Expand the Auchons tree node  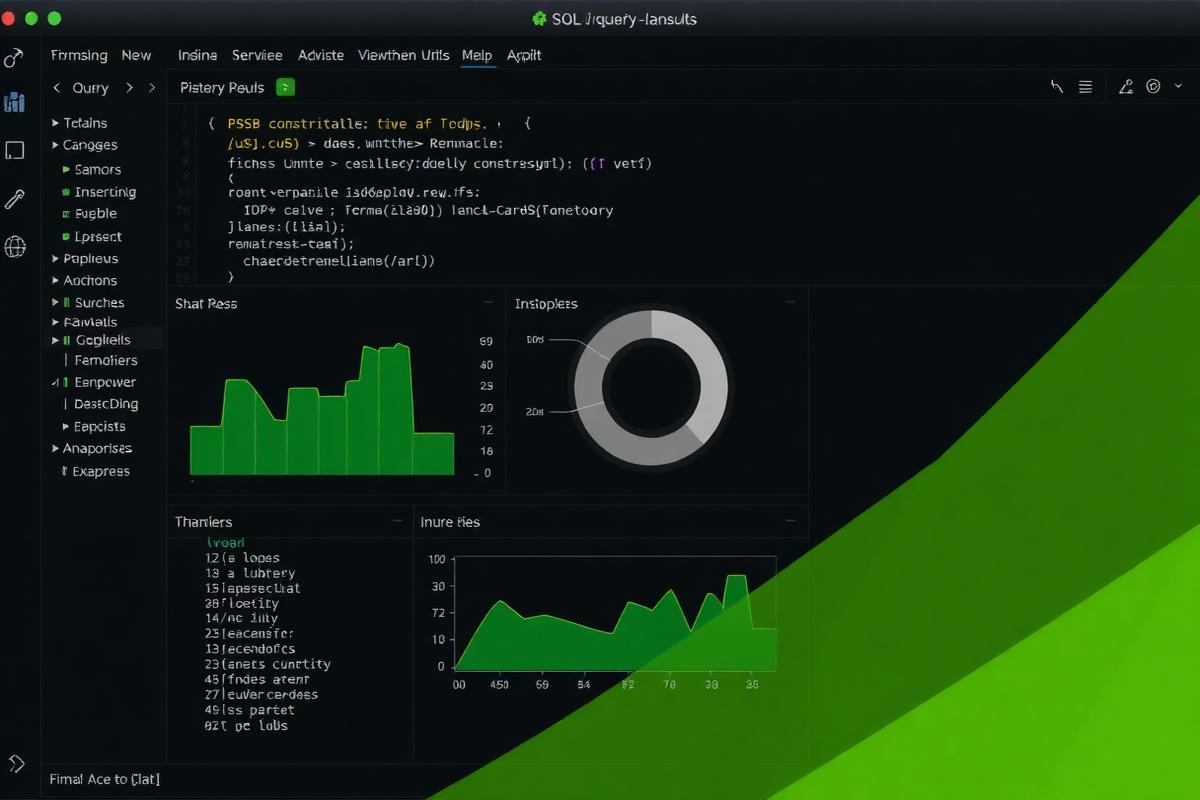[x=55, y=280]
